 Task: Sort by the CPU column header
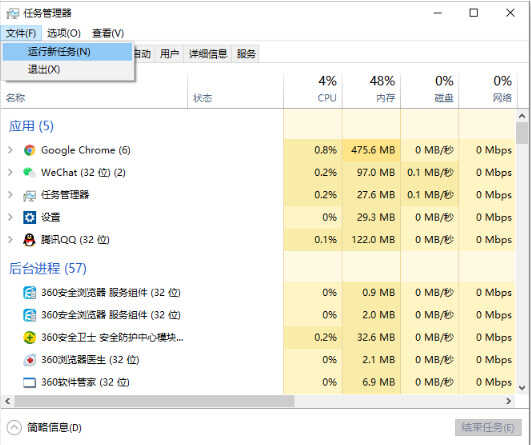[x=313, y=90]
